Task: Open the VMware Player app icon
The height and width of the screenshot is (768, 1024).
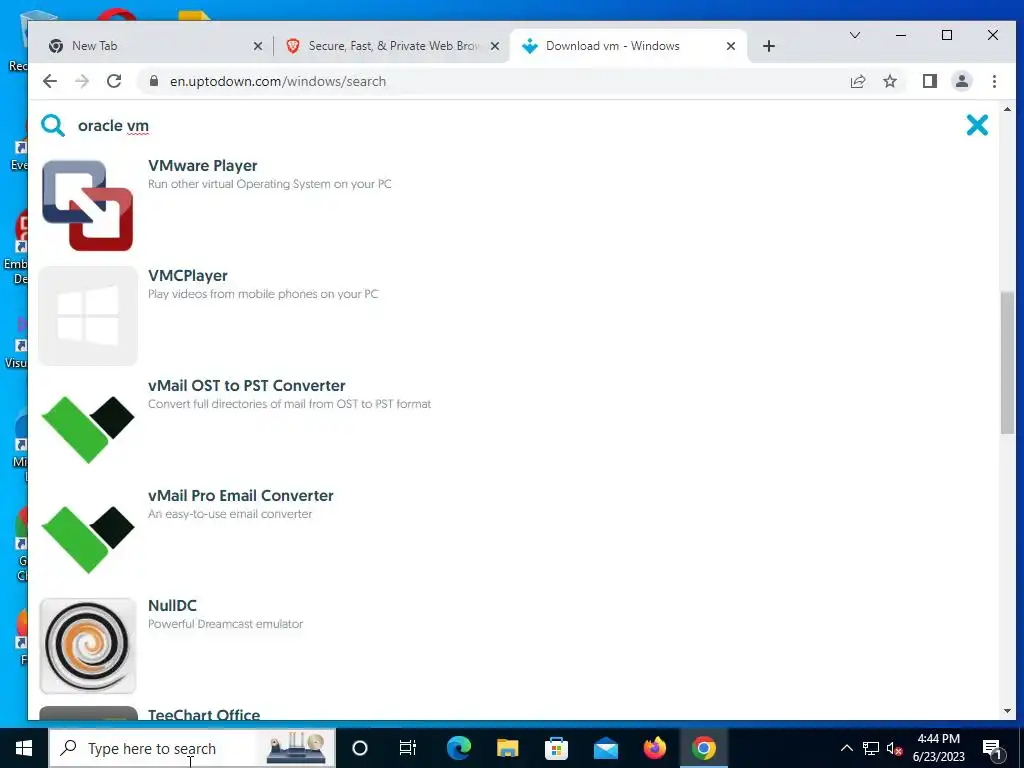Action: 88,206
